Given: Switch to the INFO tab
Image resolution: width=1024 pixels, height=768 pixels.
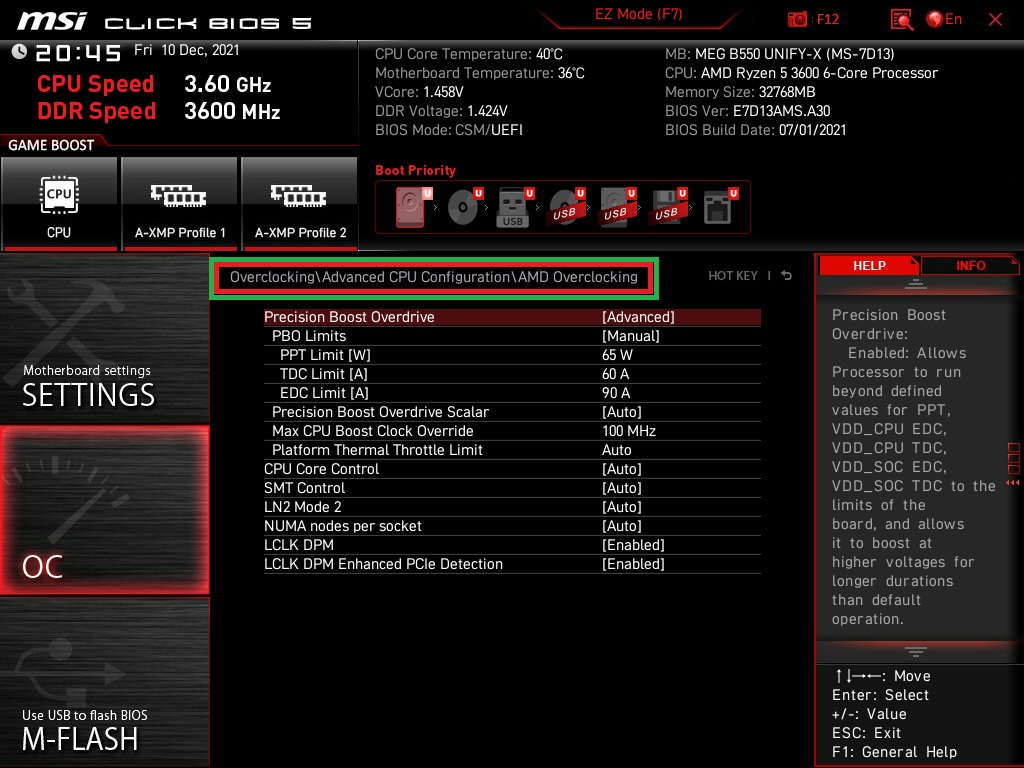Looking at the screenshot, I should [970, 265].
